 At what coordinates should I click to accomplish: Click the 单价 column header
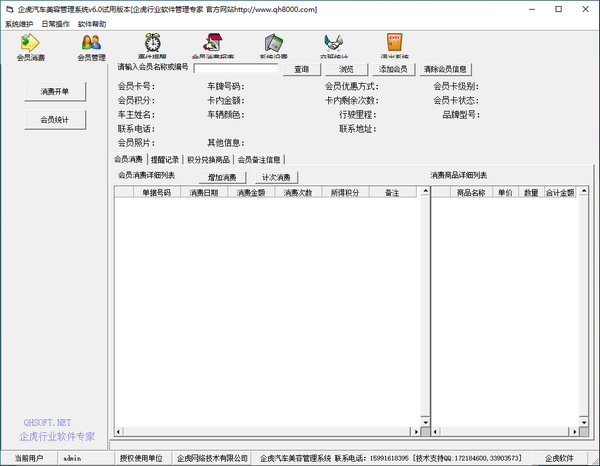505,192
